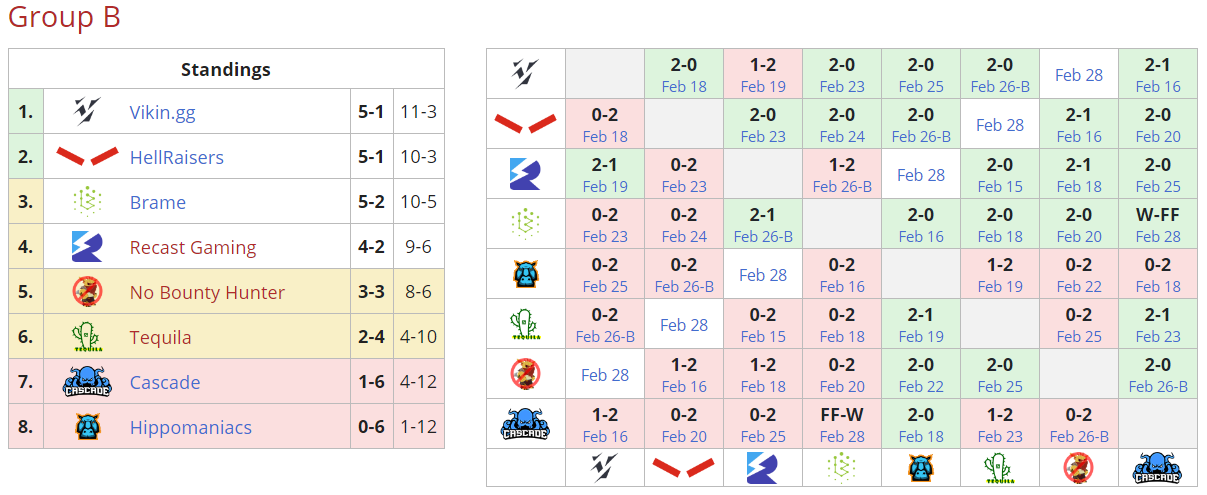Select No Bounty Hunter logo in Standings

coord(87,292)
